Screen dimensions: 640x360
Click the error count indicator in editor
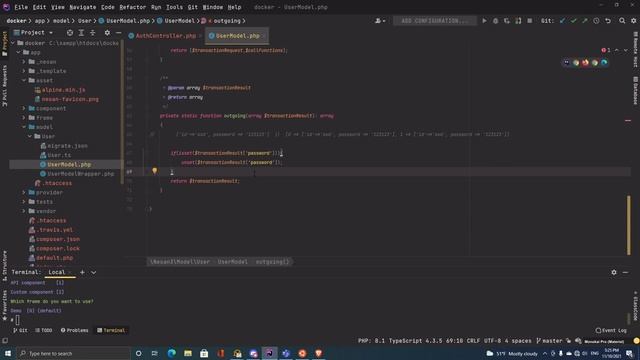point(606,50)
